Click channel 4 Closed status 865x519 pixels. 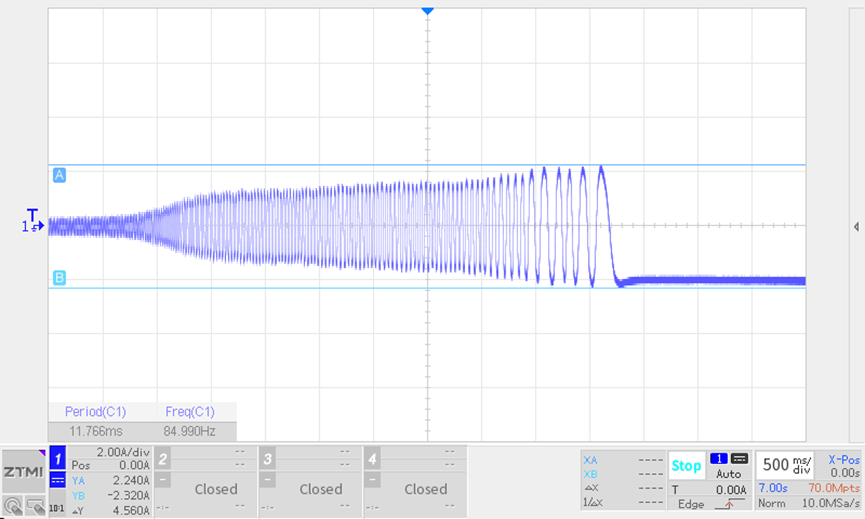pos(425,489)
